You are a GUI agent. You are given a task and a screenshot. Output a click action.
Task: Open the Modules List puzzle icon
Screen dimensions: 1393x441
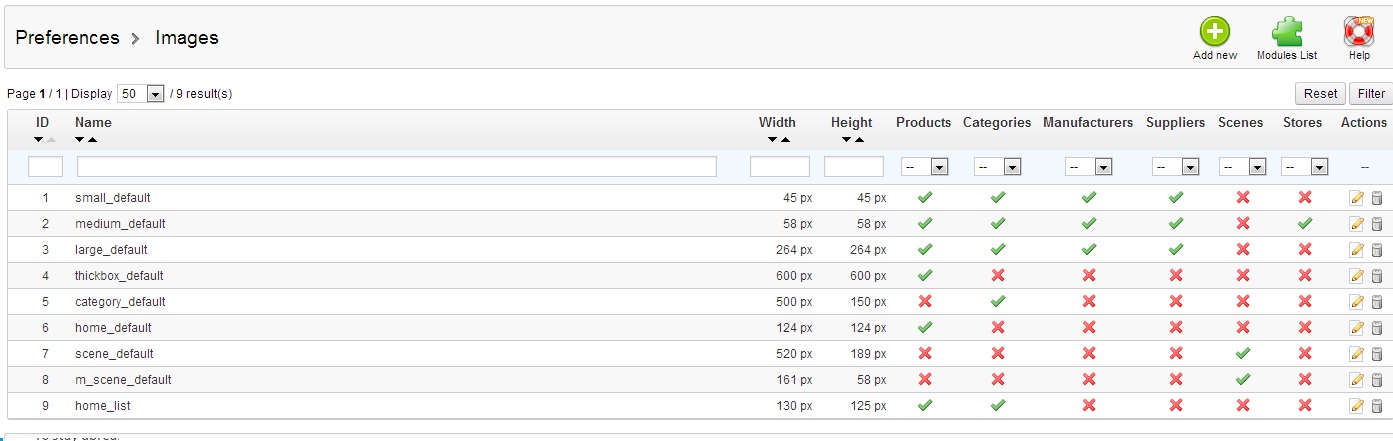coord(1287,33)
